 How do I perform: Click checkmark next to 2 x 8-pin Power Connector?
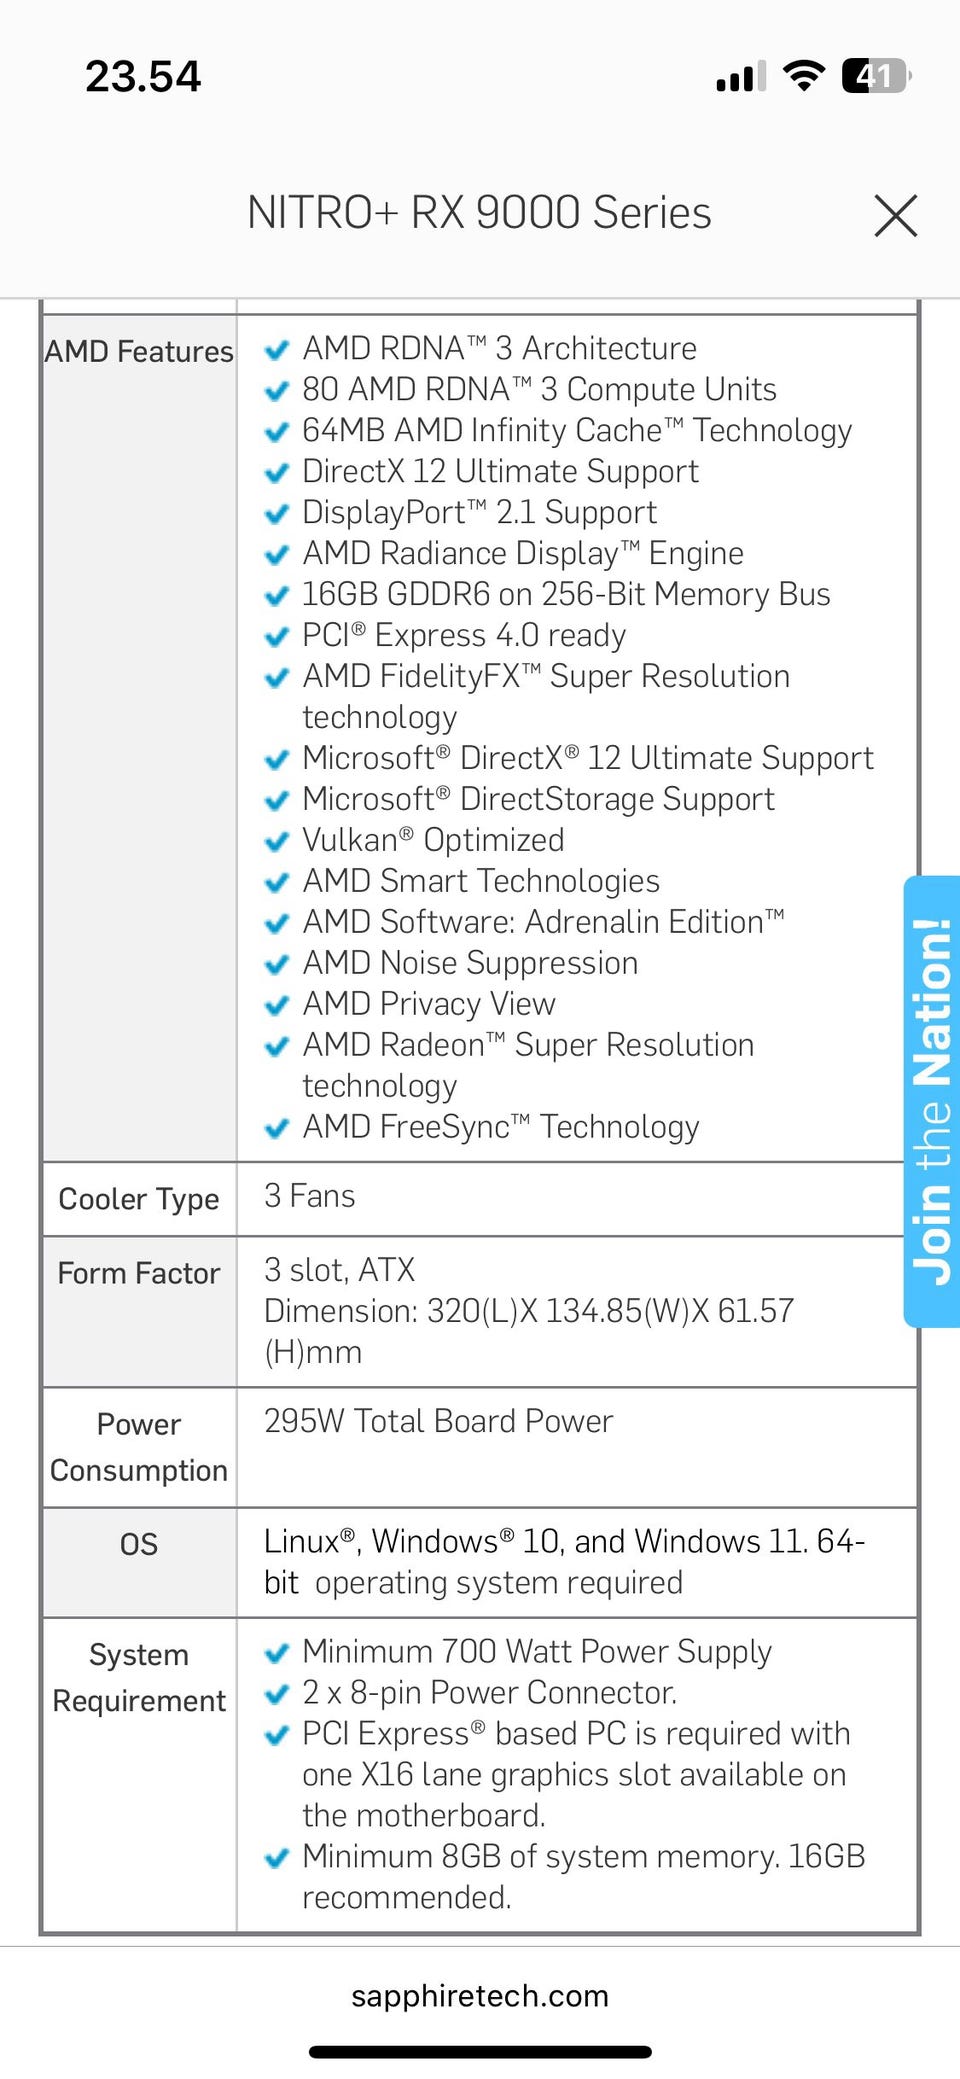(276, 1695)
